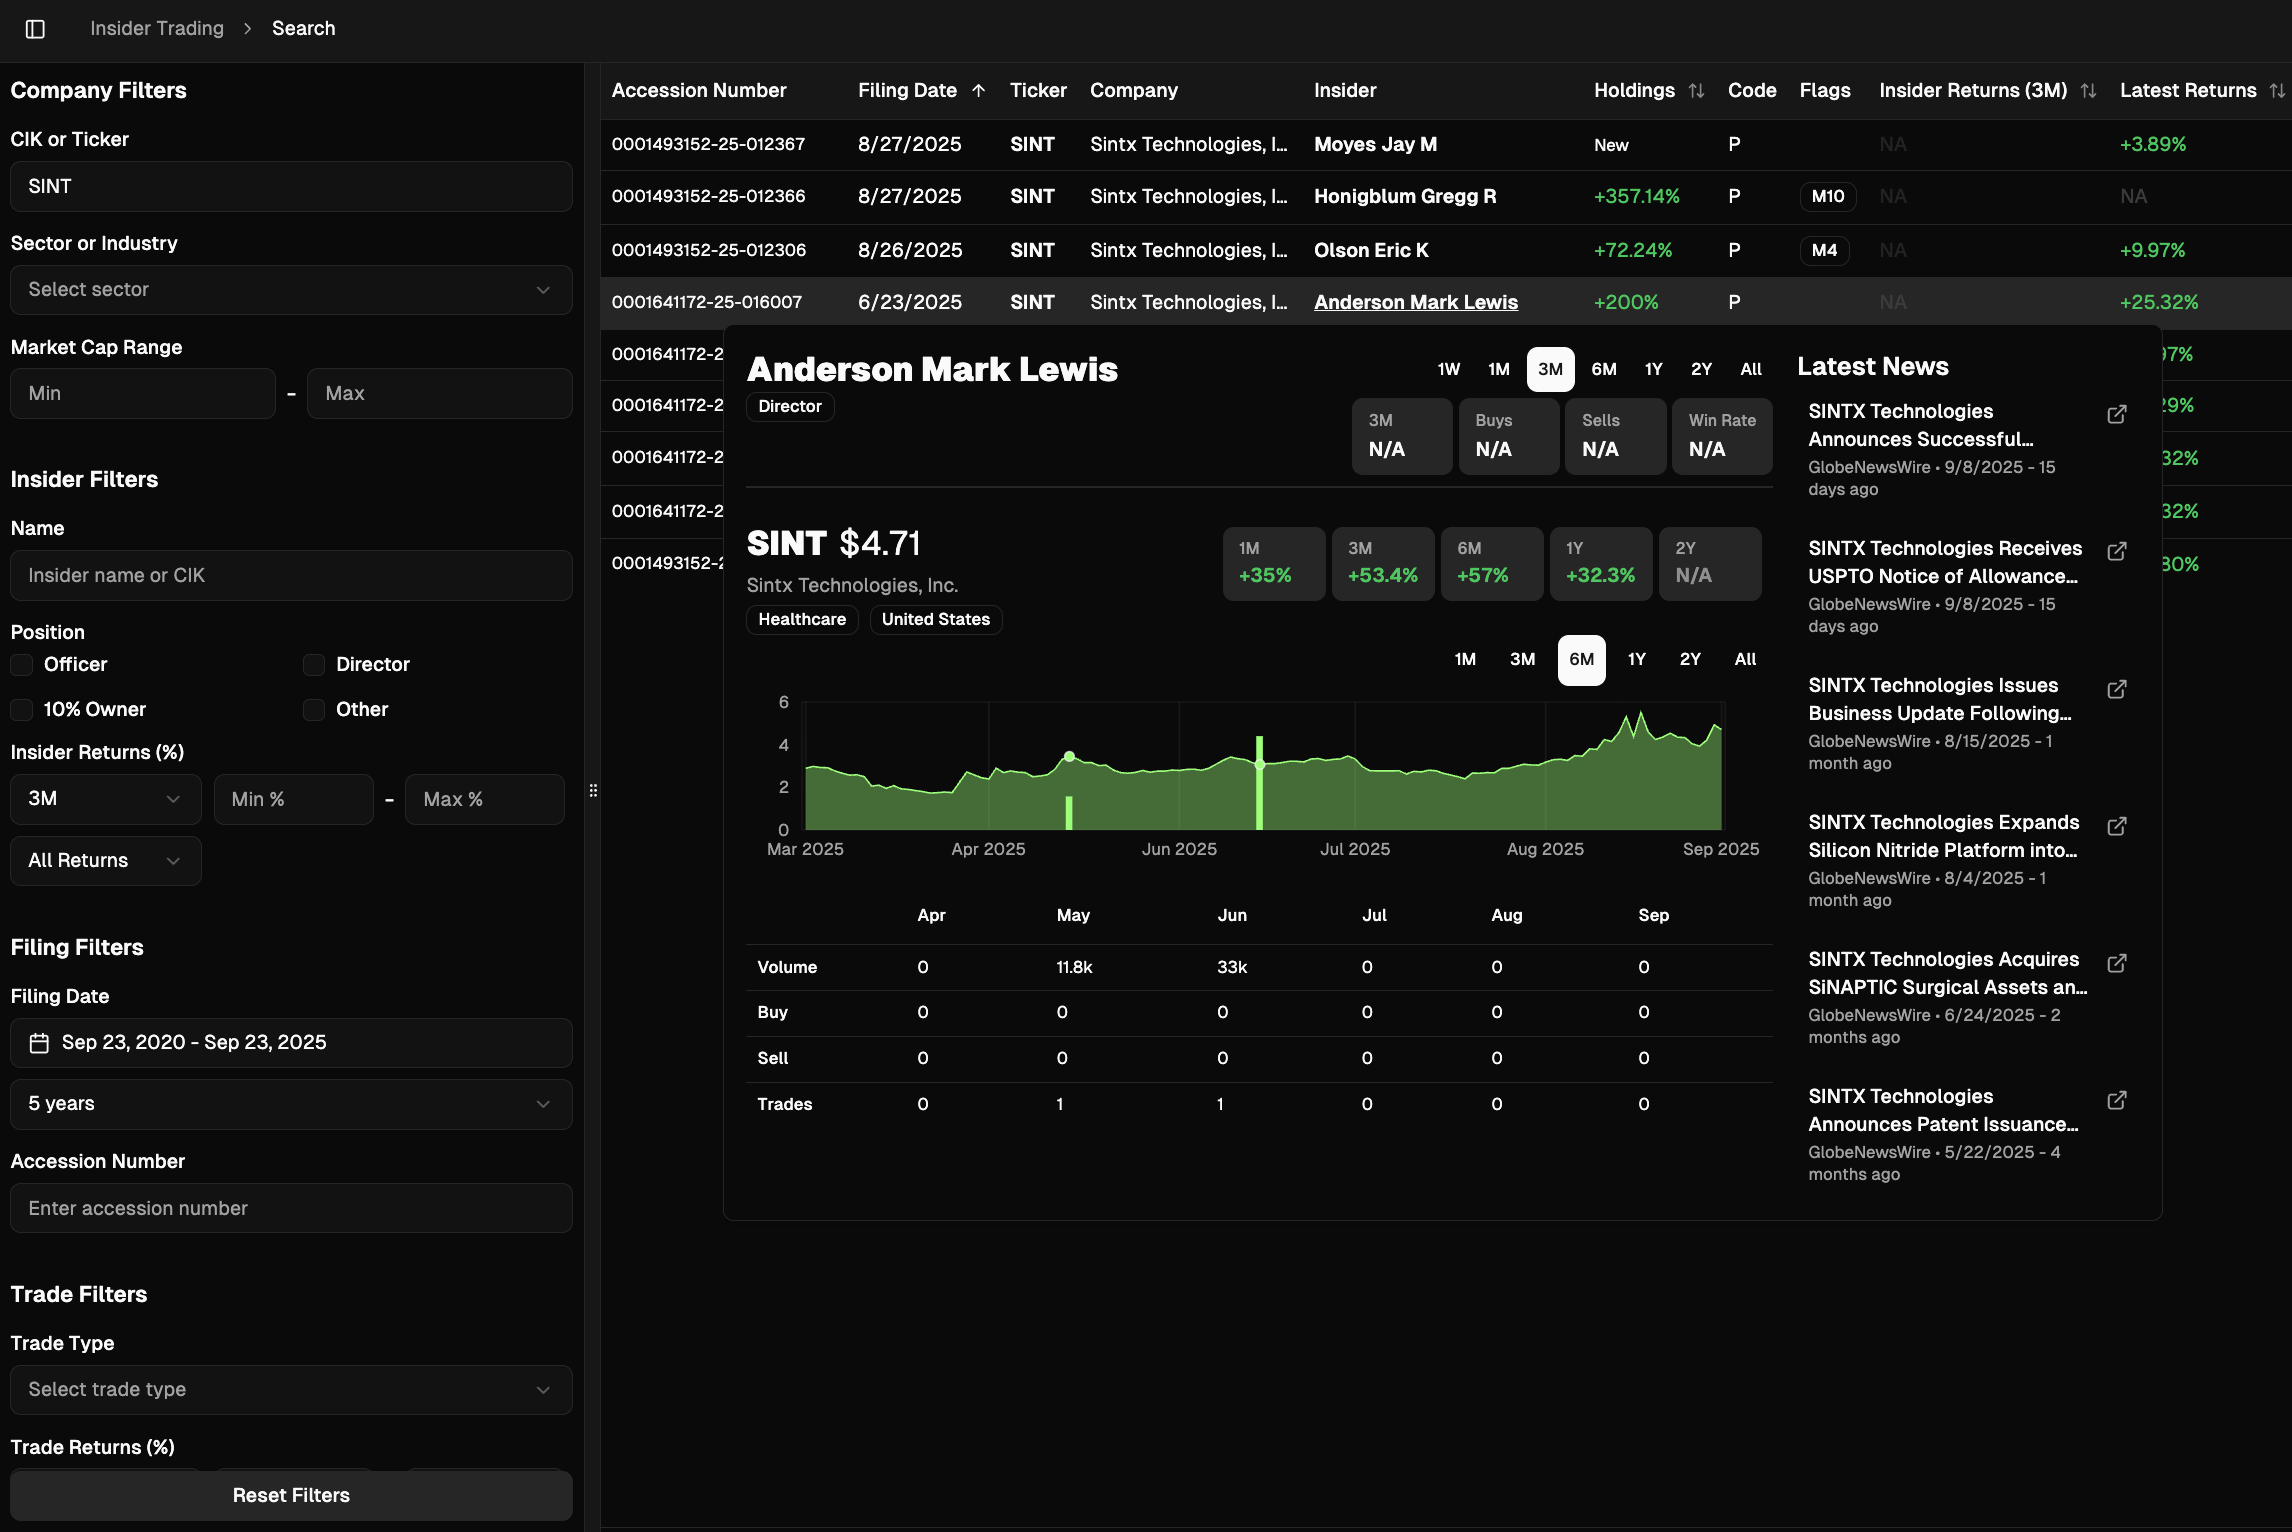Click the Filing Date range picker field
The image size is (2292, 1532).
pos(291,1043)
